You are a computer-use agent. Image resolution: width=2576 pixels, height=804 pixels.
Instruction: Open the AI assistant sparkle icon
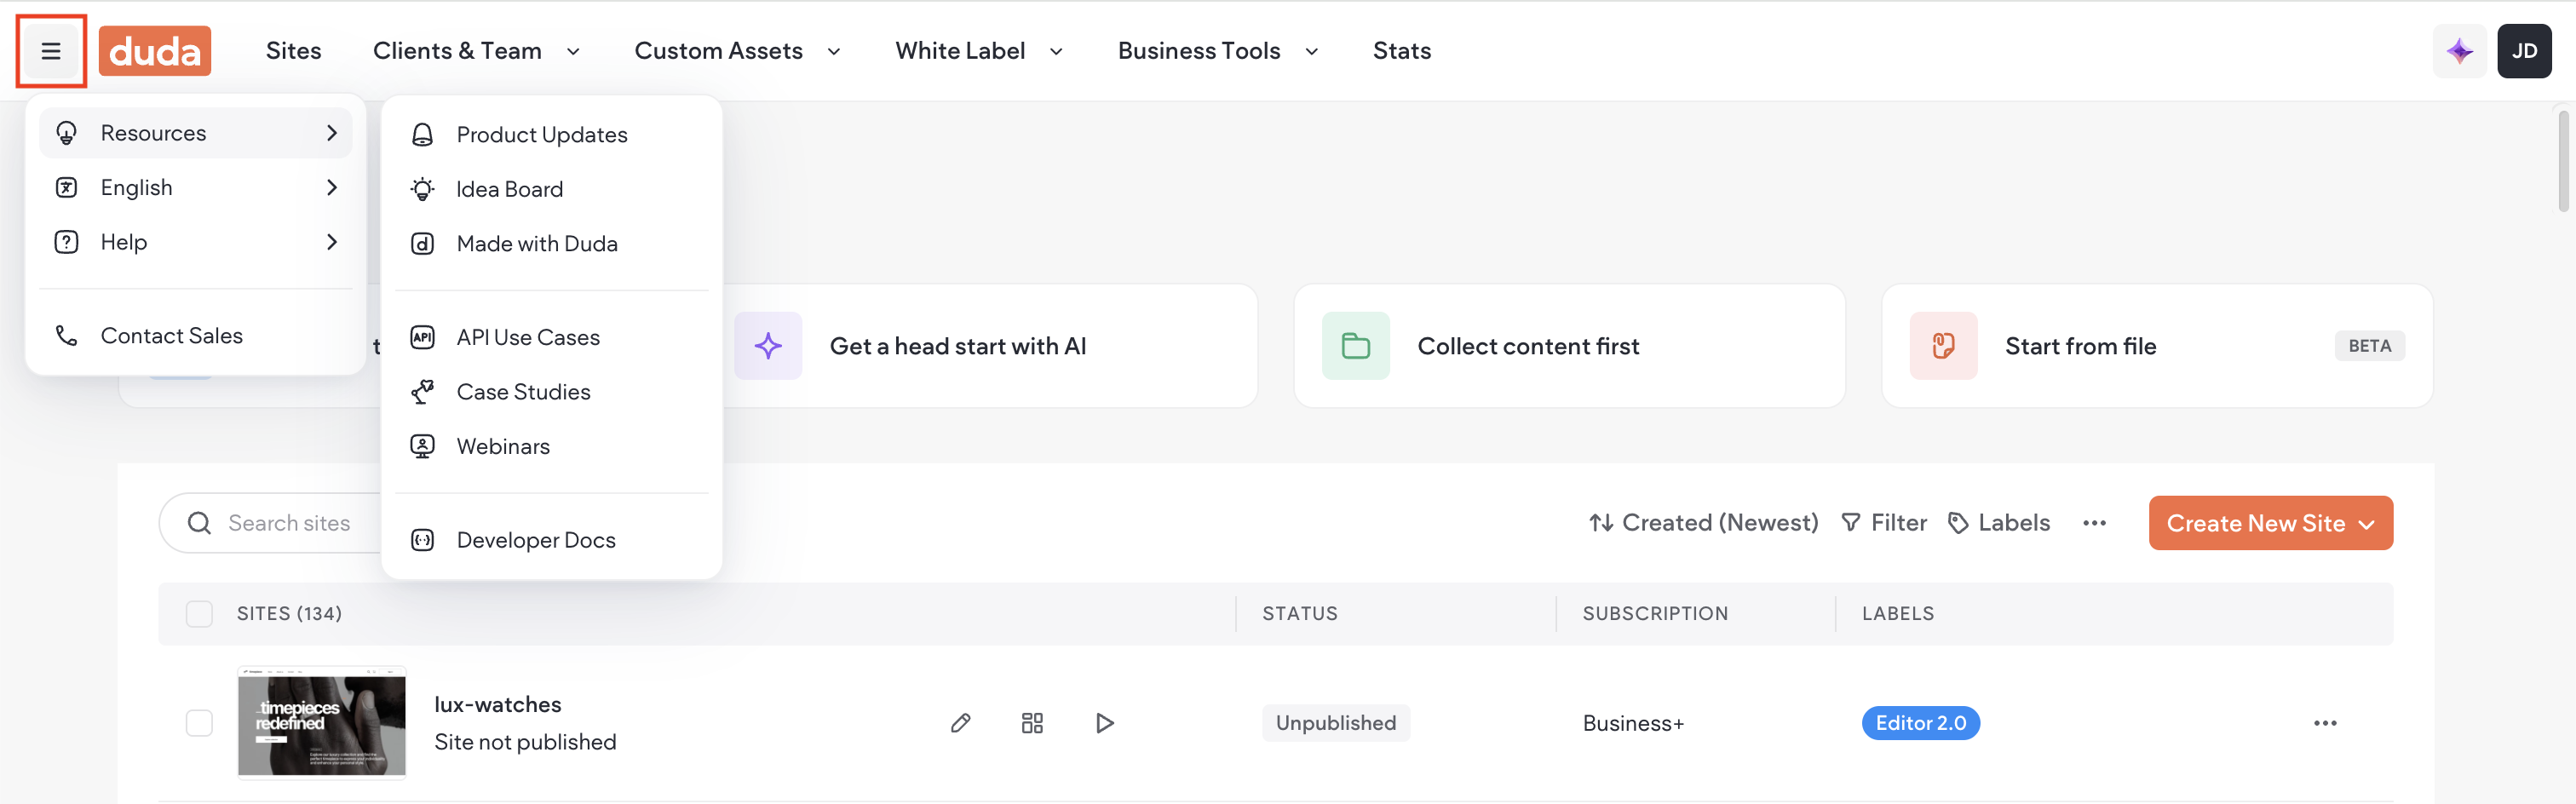(x=2459, y=51)
